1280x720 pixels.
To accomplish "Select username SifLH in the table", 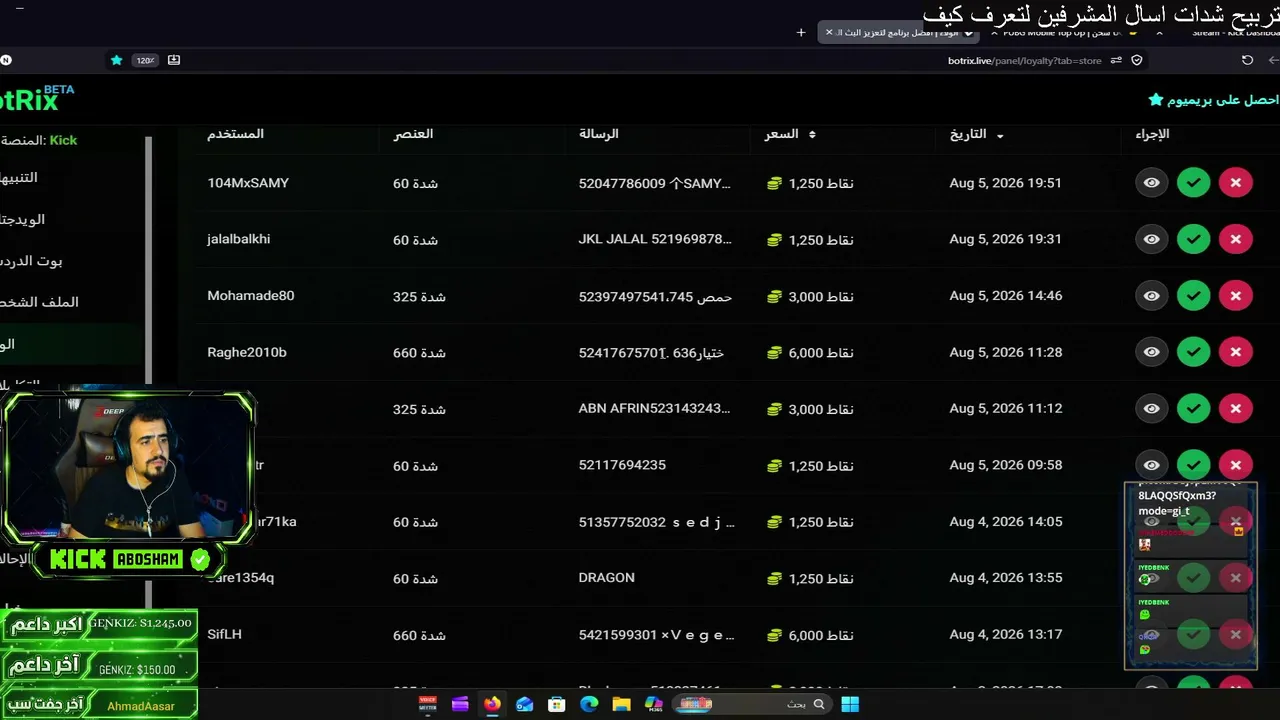I will pos(224,634).
